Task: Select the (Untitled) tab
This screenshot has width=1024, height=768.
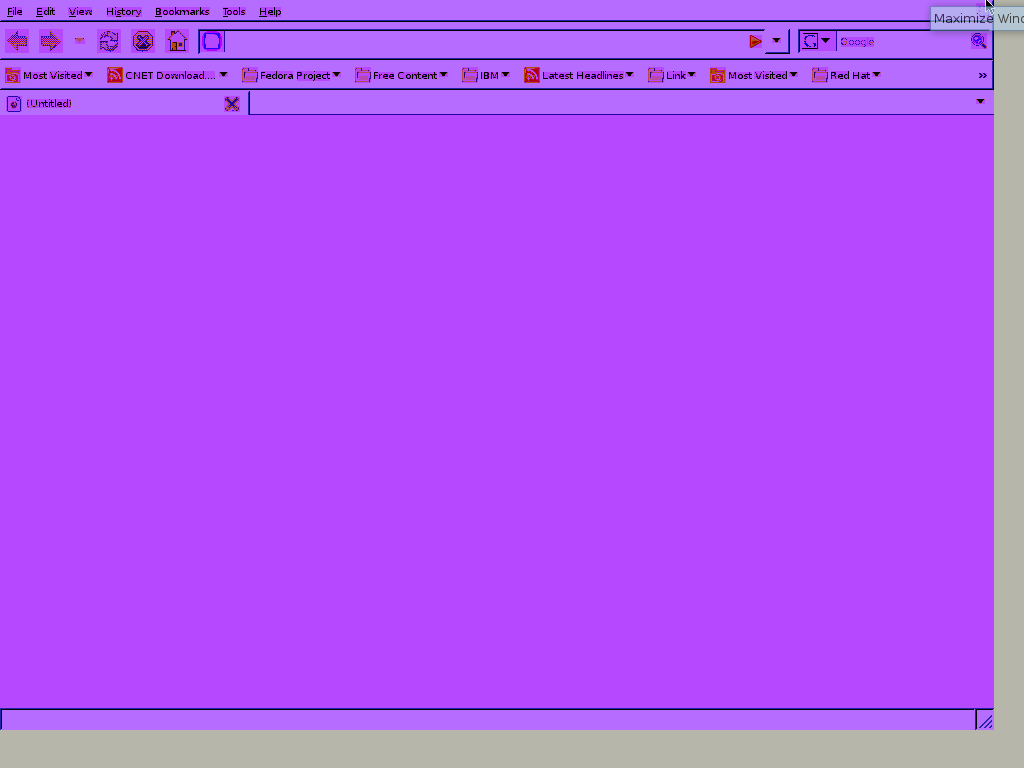Action: click(x=110, y=104)
